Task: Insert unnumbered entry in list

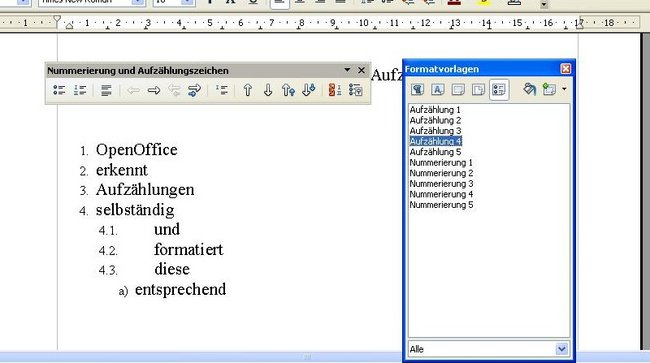Action: tap(221, 90)
